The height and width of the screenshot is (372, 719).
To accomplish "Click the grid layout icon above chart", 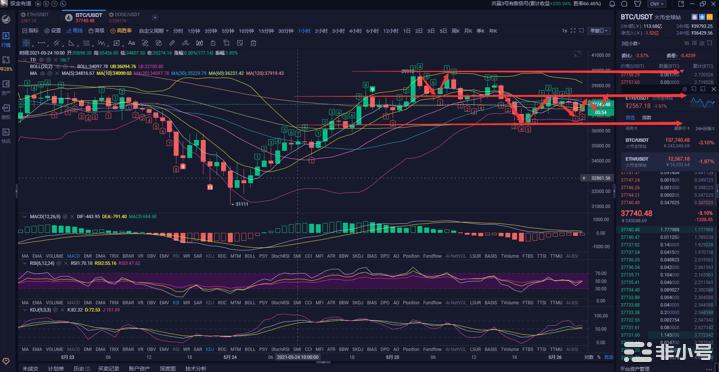I will click(573, 31).
